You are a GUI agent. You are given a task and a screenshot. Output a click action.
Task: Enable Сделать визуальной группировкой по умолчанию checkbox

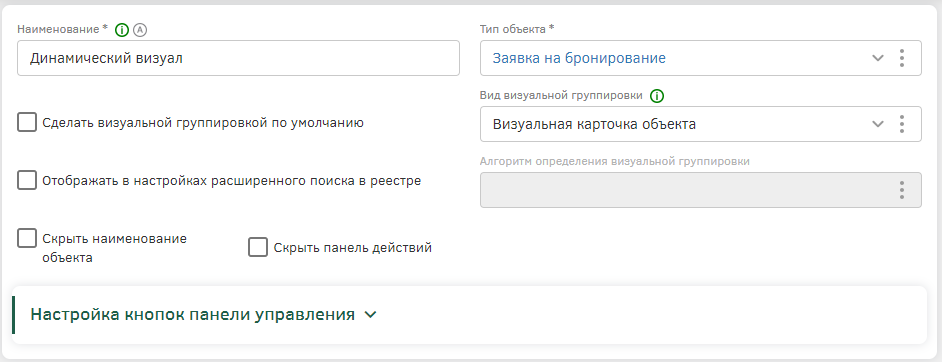(26, 122)
